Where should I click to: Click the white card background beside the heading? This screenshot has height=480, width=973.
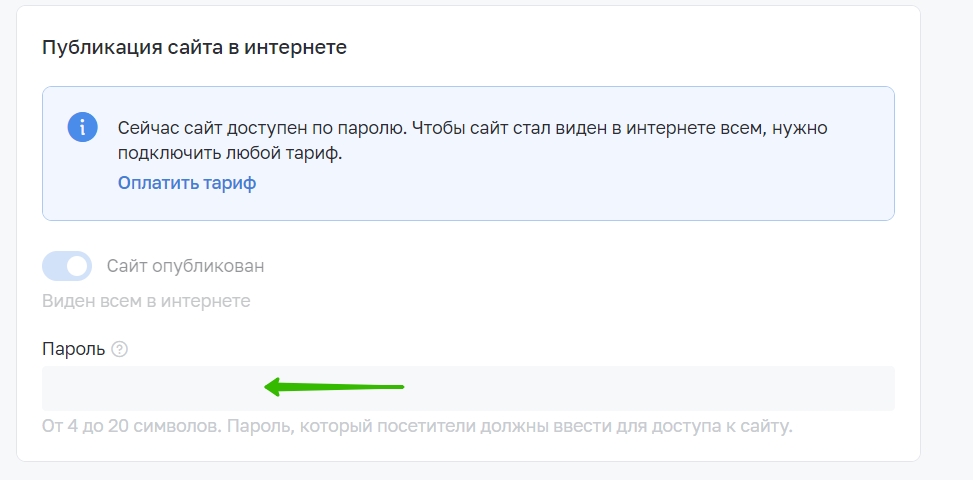(x=621, y=47)
